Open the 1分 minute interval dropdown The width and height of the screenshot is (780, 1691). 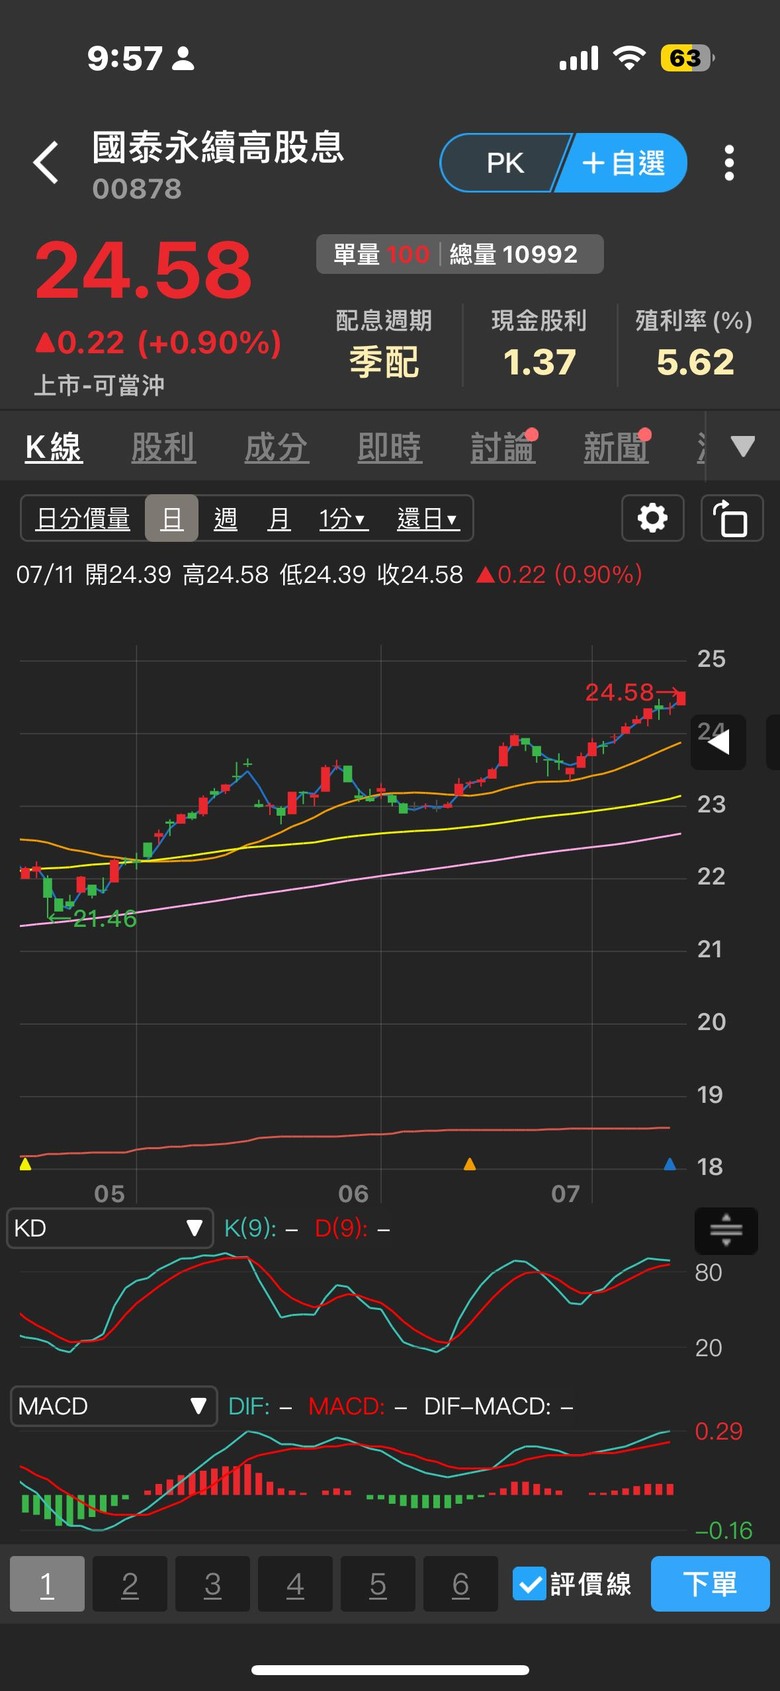[343, 519]
